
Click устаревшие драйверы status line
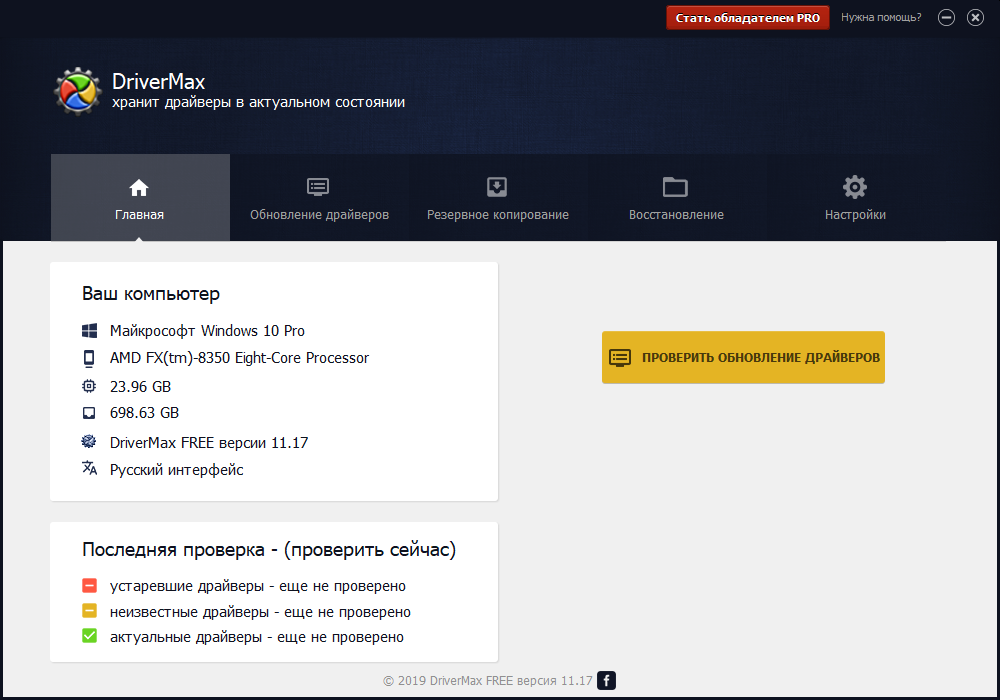[x=258, y=586]
